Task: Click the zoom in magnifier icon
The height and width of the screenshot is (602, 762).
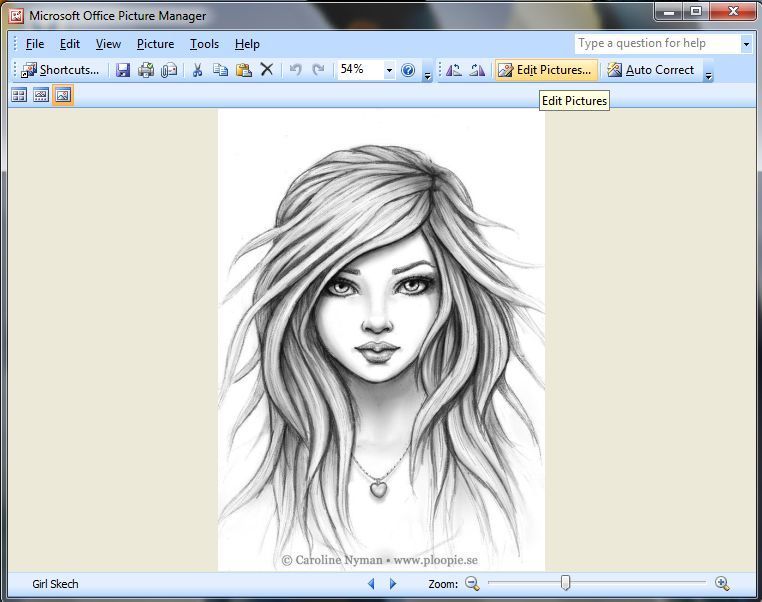Action: tap(722, 583)
